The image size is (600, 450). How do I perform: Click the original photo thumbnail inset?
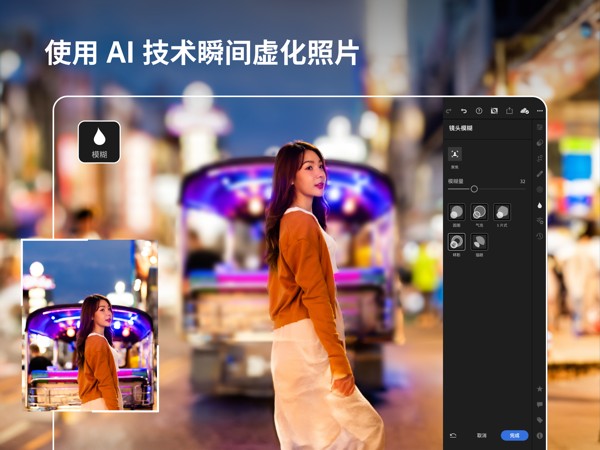coord(90,326)
